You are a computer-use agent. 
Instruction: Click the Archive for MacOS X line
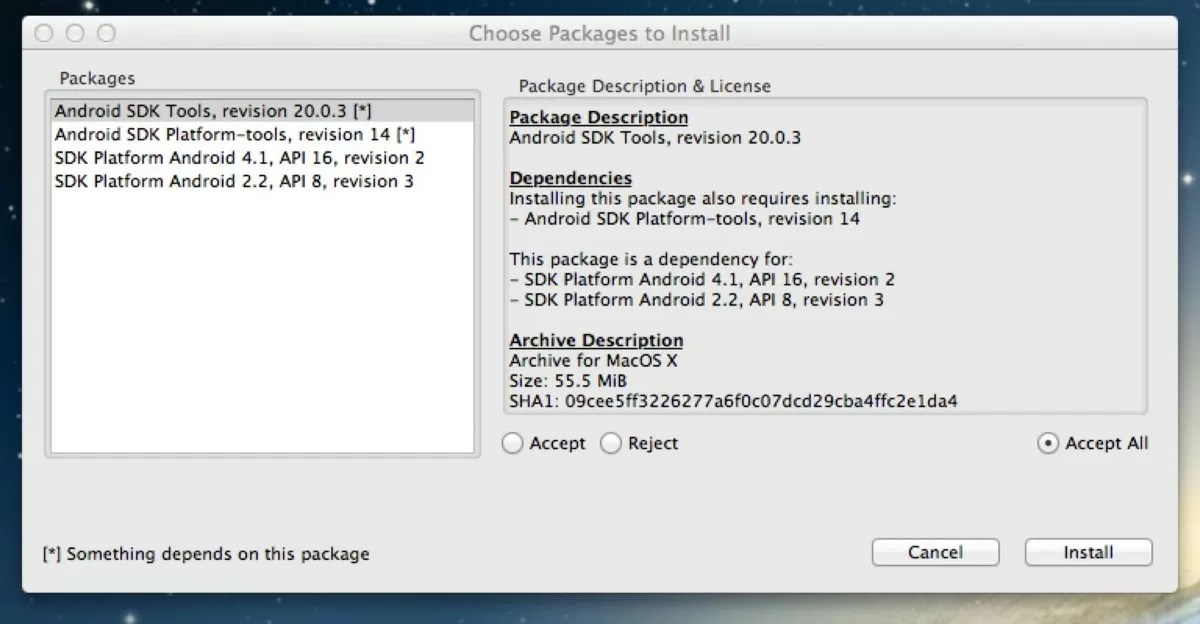(x=593, y=361)
